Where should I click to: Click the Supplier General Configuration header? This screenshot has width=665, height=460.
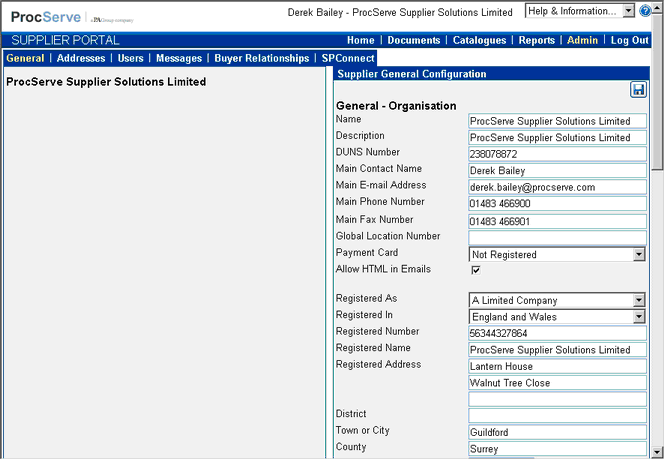tap(411, 74)
